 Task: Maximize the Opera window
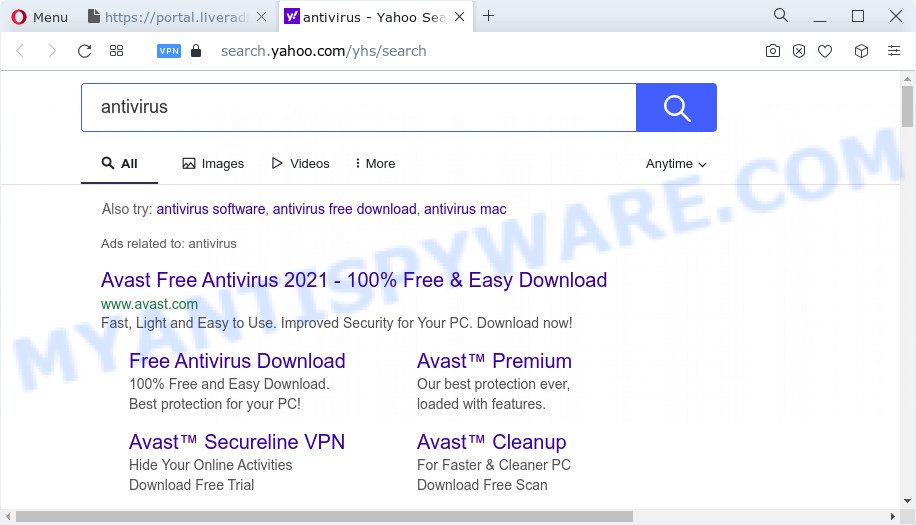[x=858, y=16]
